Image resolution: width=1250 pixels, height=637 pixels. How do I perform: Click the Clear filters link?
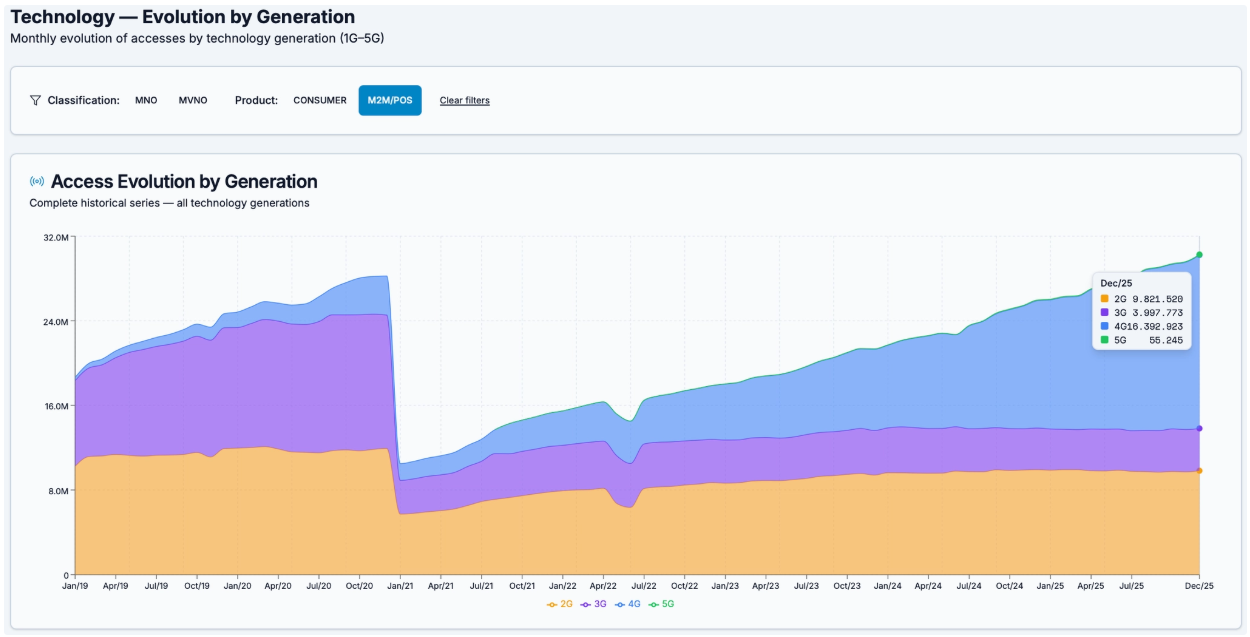tap(463, 100)
